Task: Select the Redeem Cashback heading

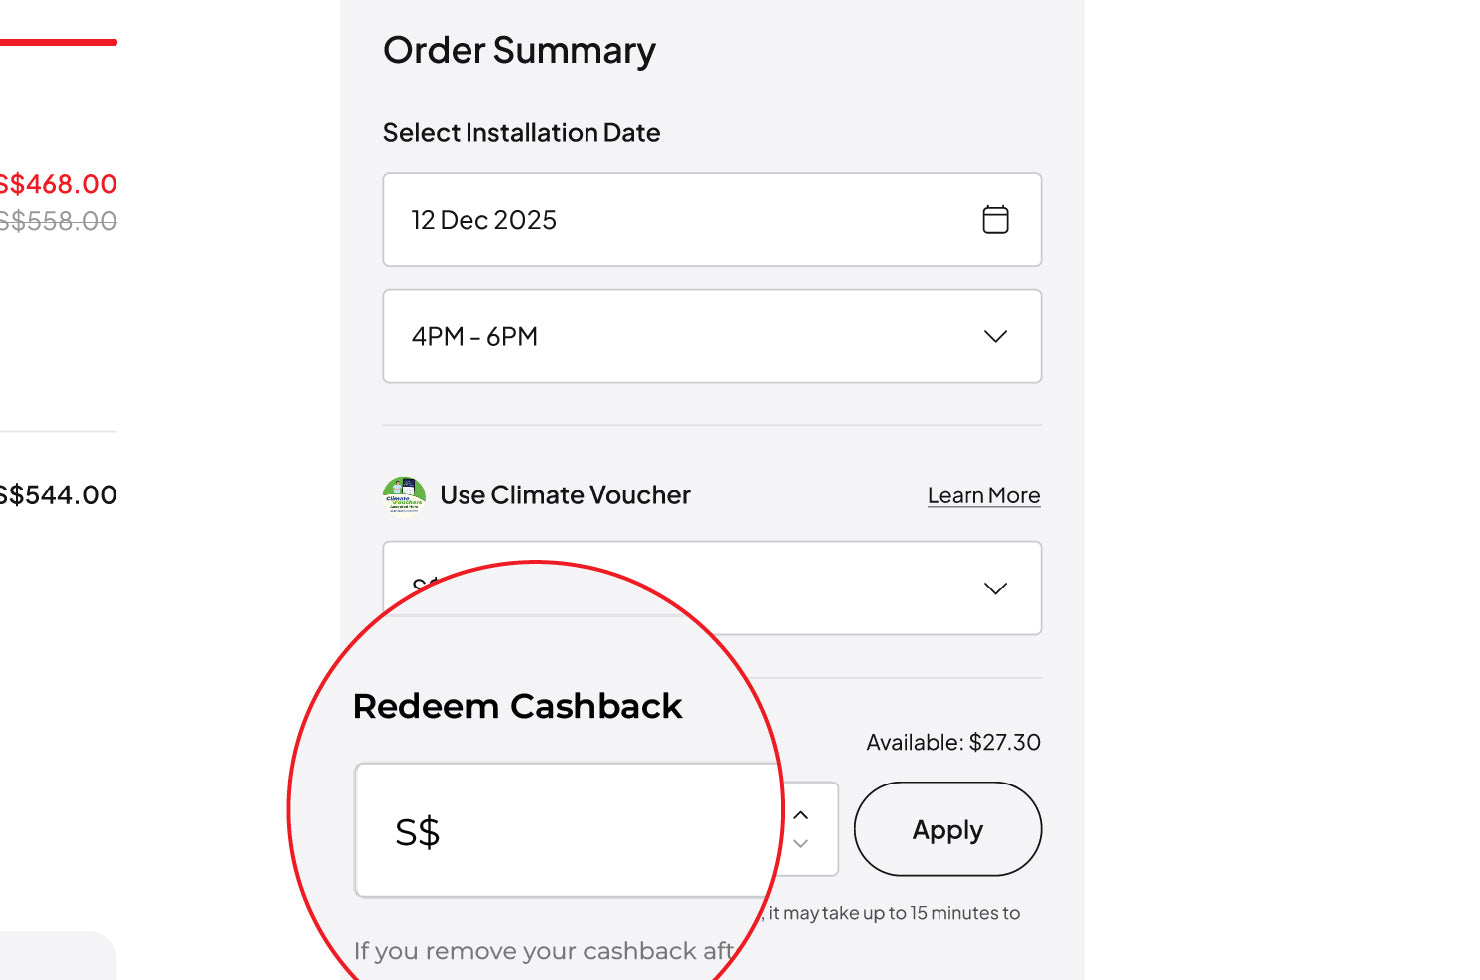Action: tap(516, 705)
